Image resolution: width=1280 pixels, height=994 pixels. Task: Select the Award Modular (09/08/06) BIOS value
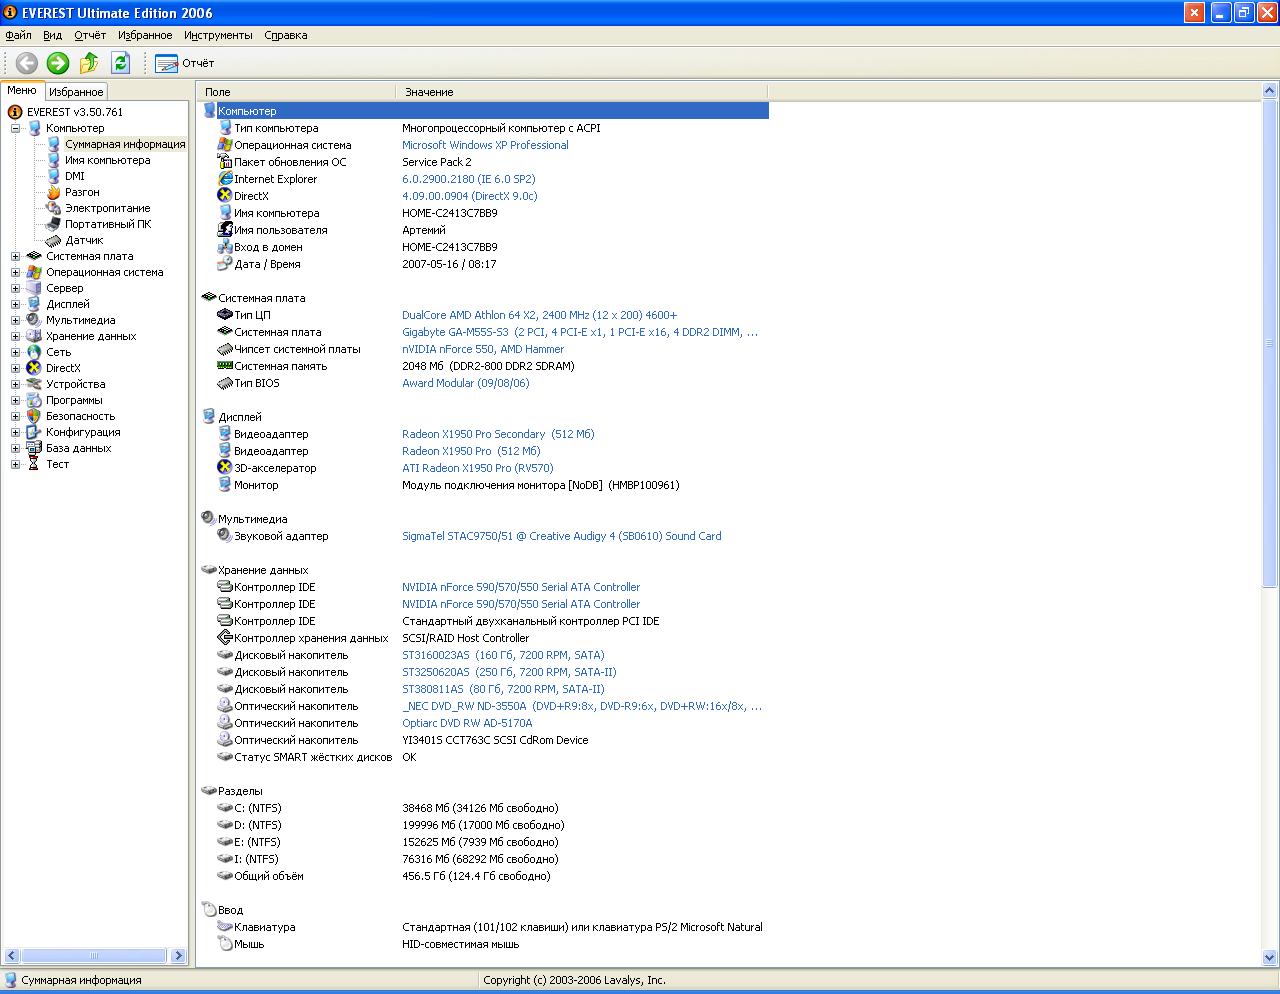[x=466, y=383]
